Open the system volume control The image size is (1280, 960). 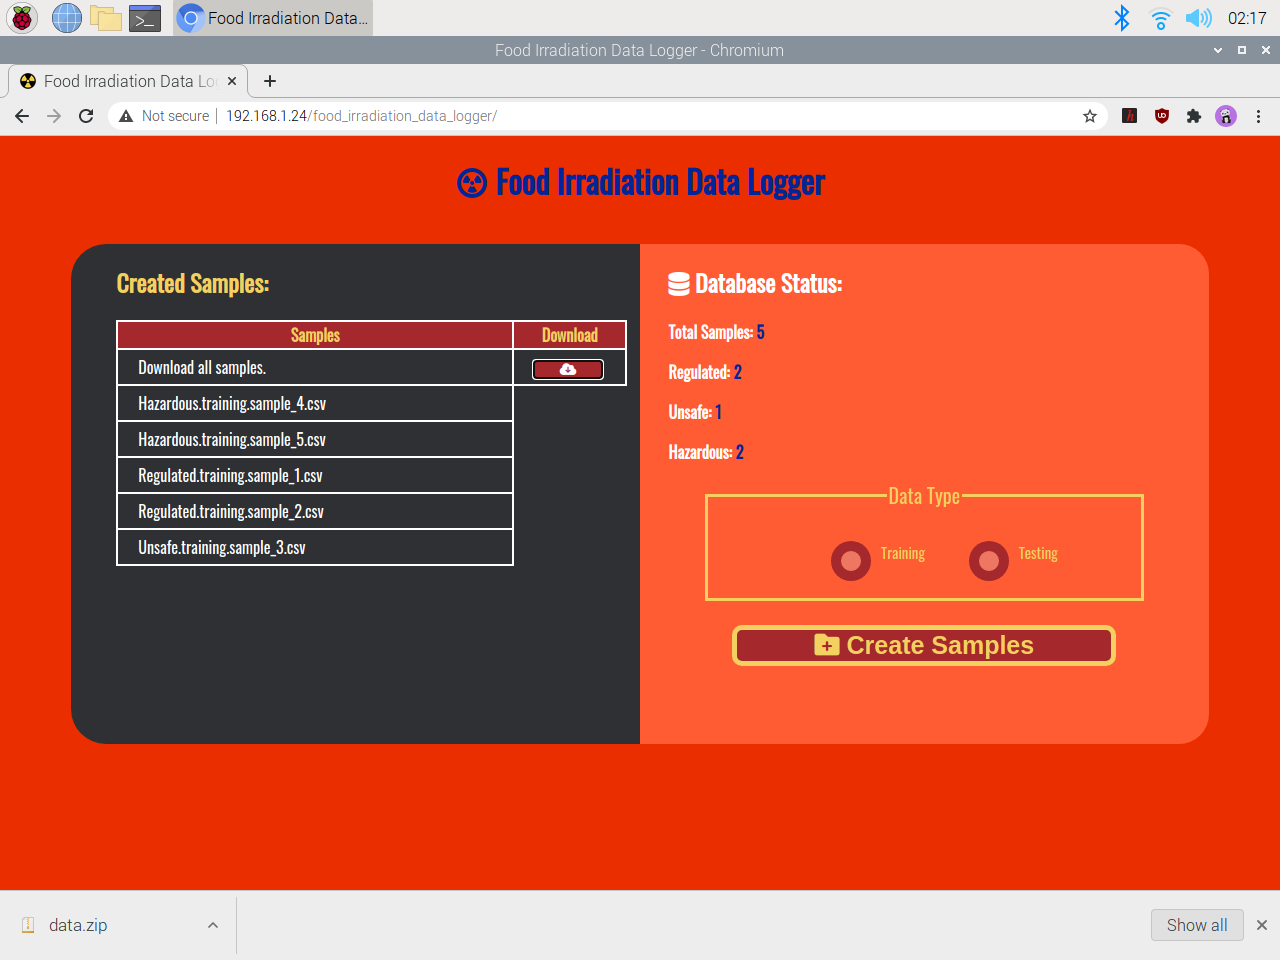1198,17
